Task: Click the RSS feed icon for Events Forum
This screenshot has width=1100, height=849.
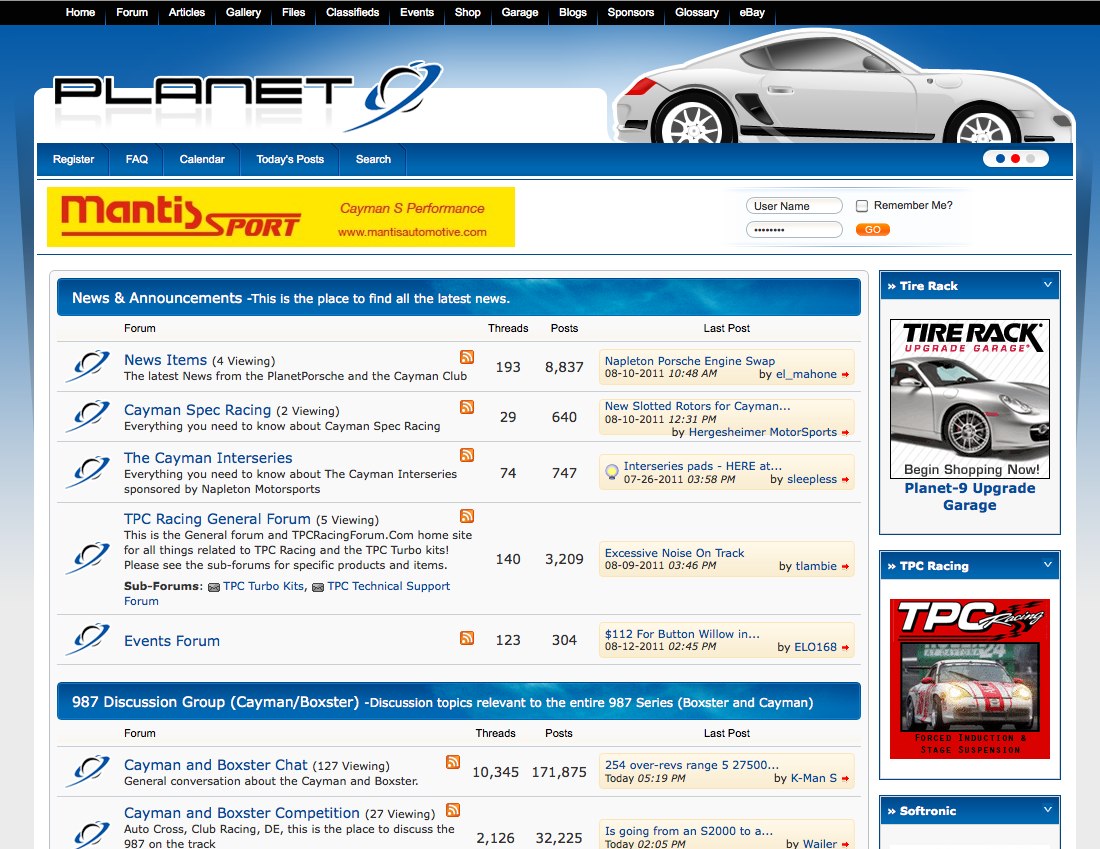Action: click(467, 638)
